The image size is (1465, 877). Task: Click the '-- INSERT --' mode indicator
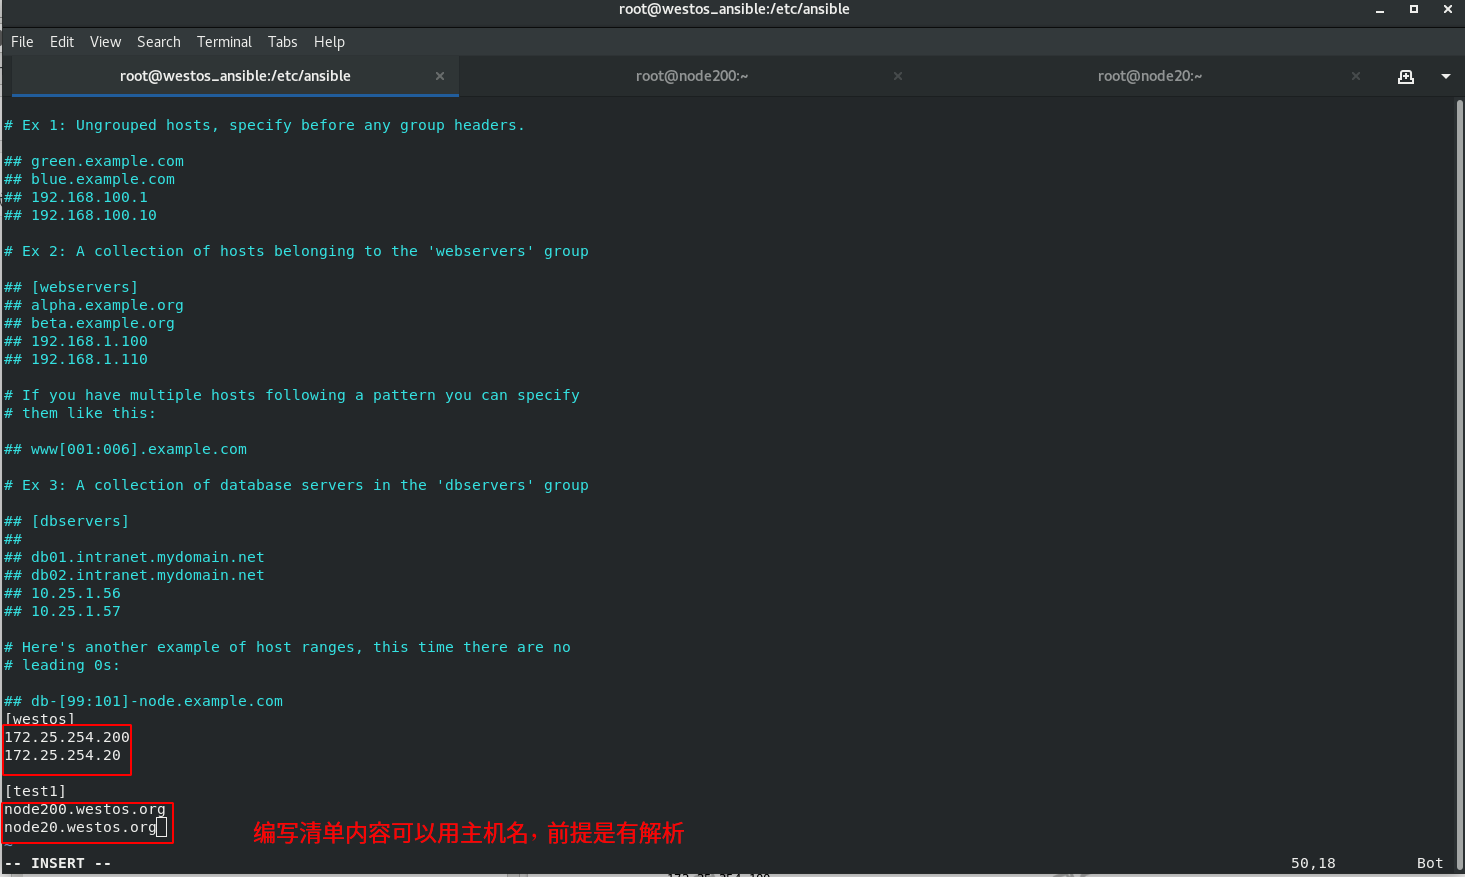coord(58,863)
